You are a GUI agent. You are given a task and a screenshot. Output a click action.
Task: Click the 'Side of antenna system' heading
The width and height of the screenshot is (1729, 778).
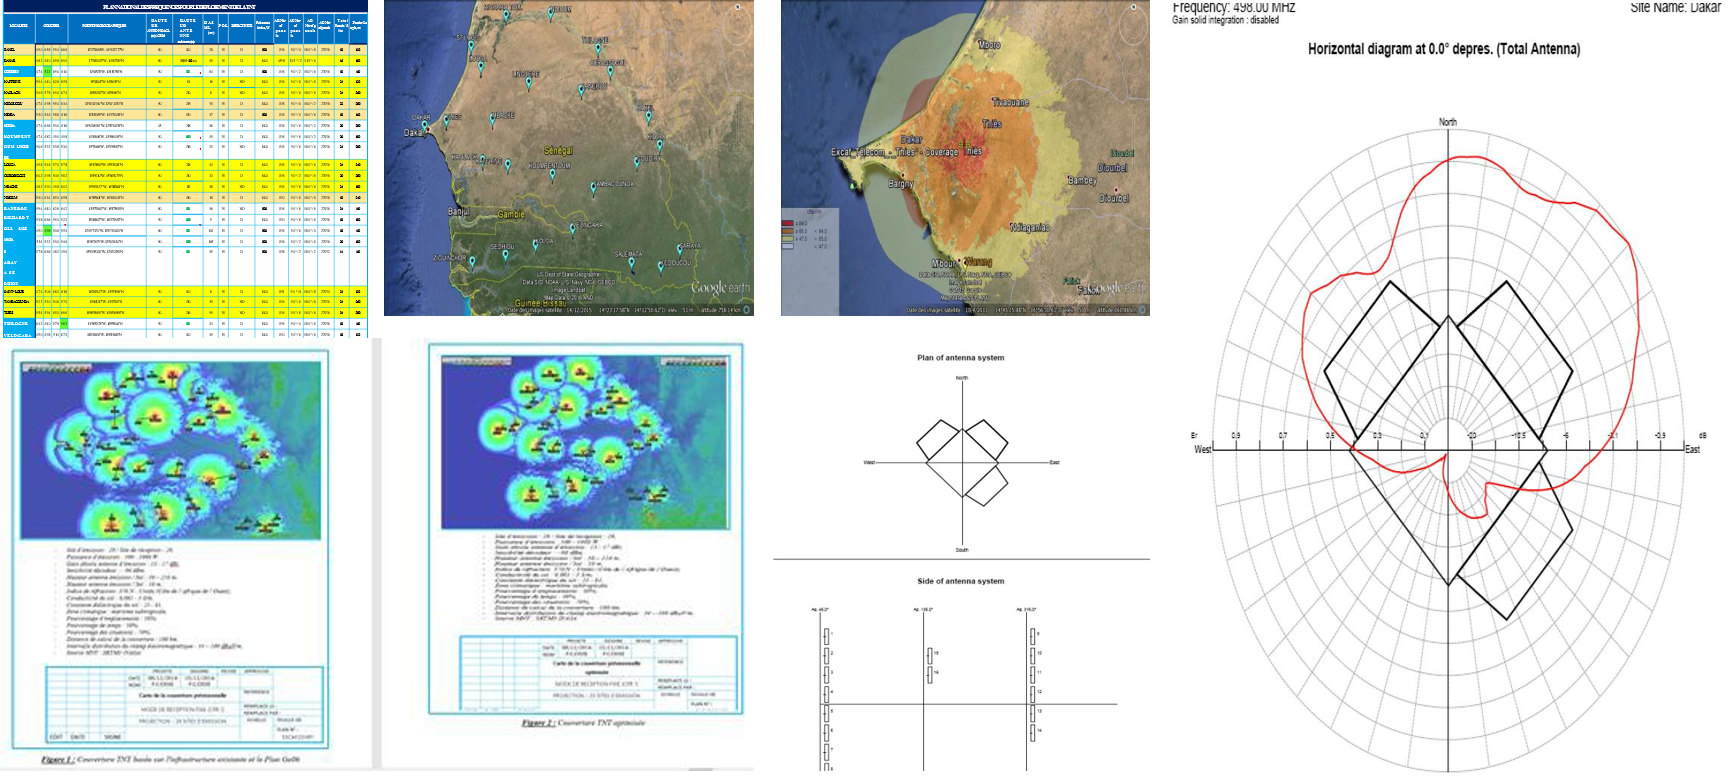pyautogui.click(x=960, y=581)
